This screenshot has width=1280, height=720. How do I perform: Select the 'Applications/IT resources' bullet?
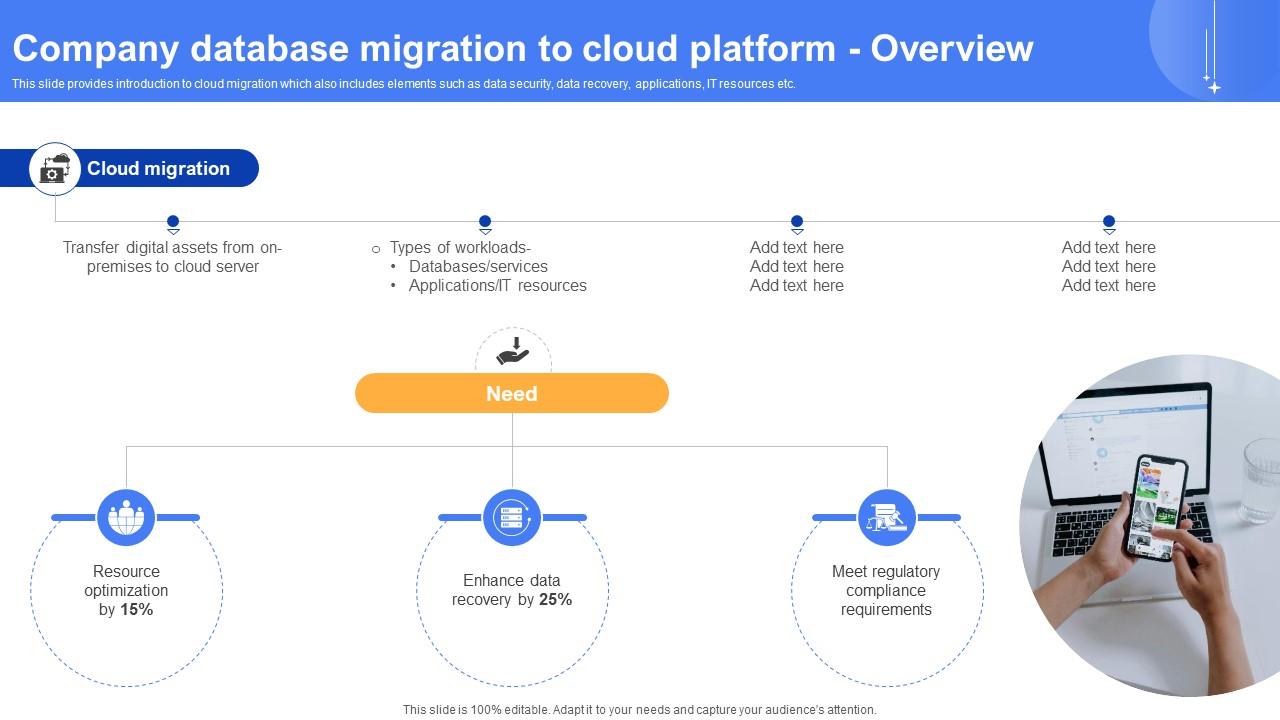(x=497, y=285)
